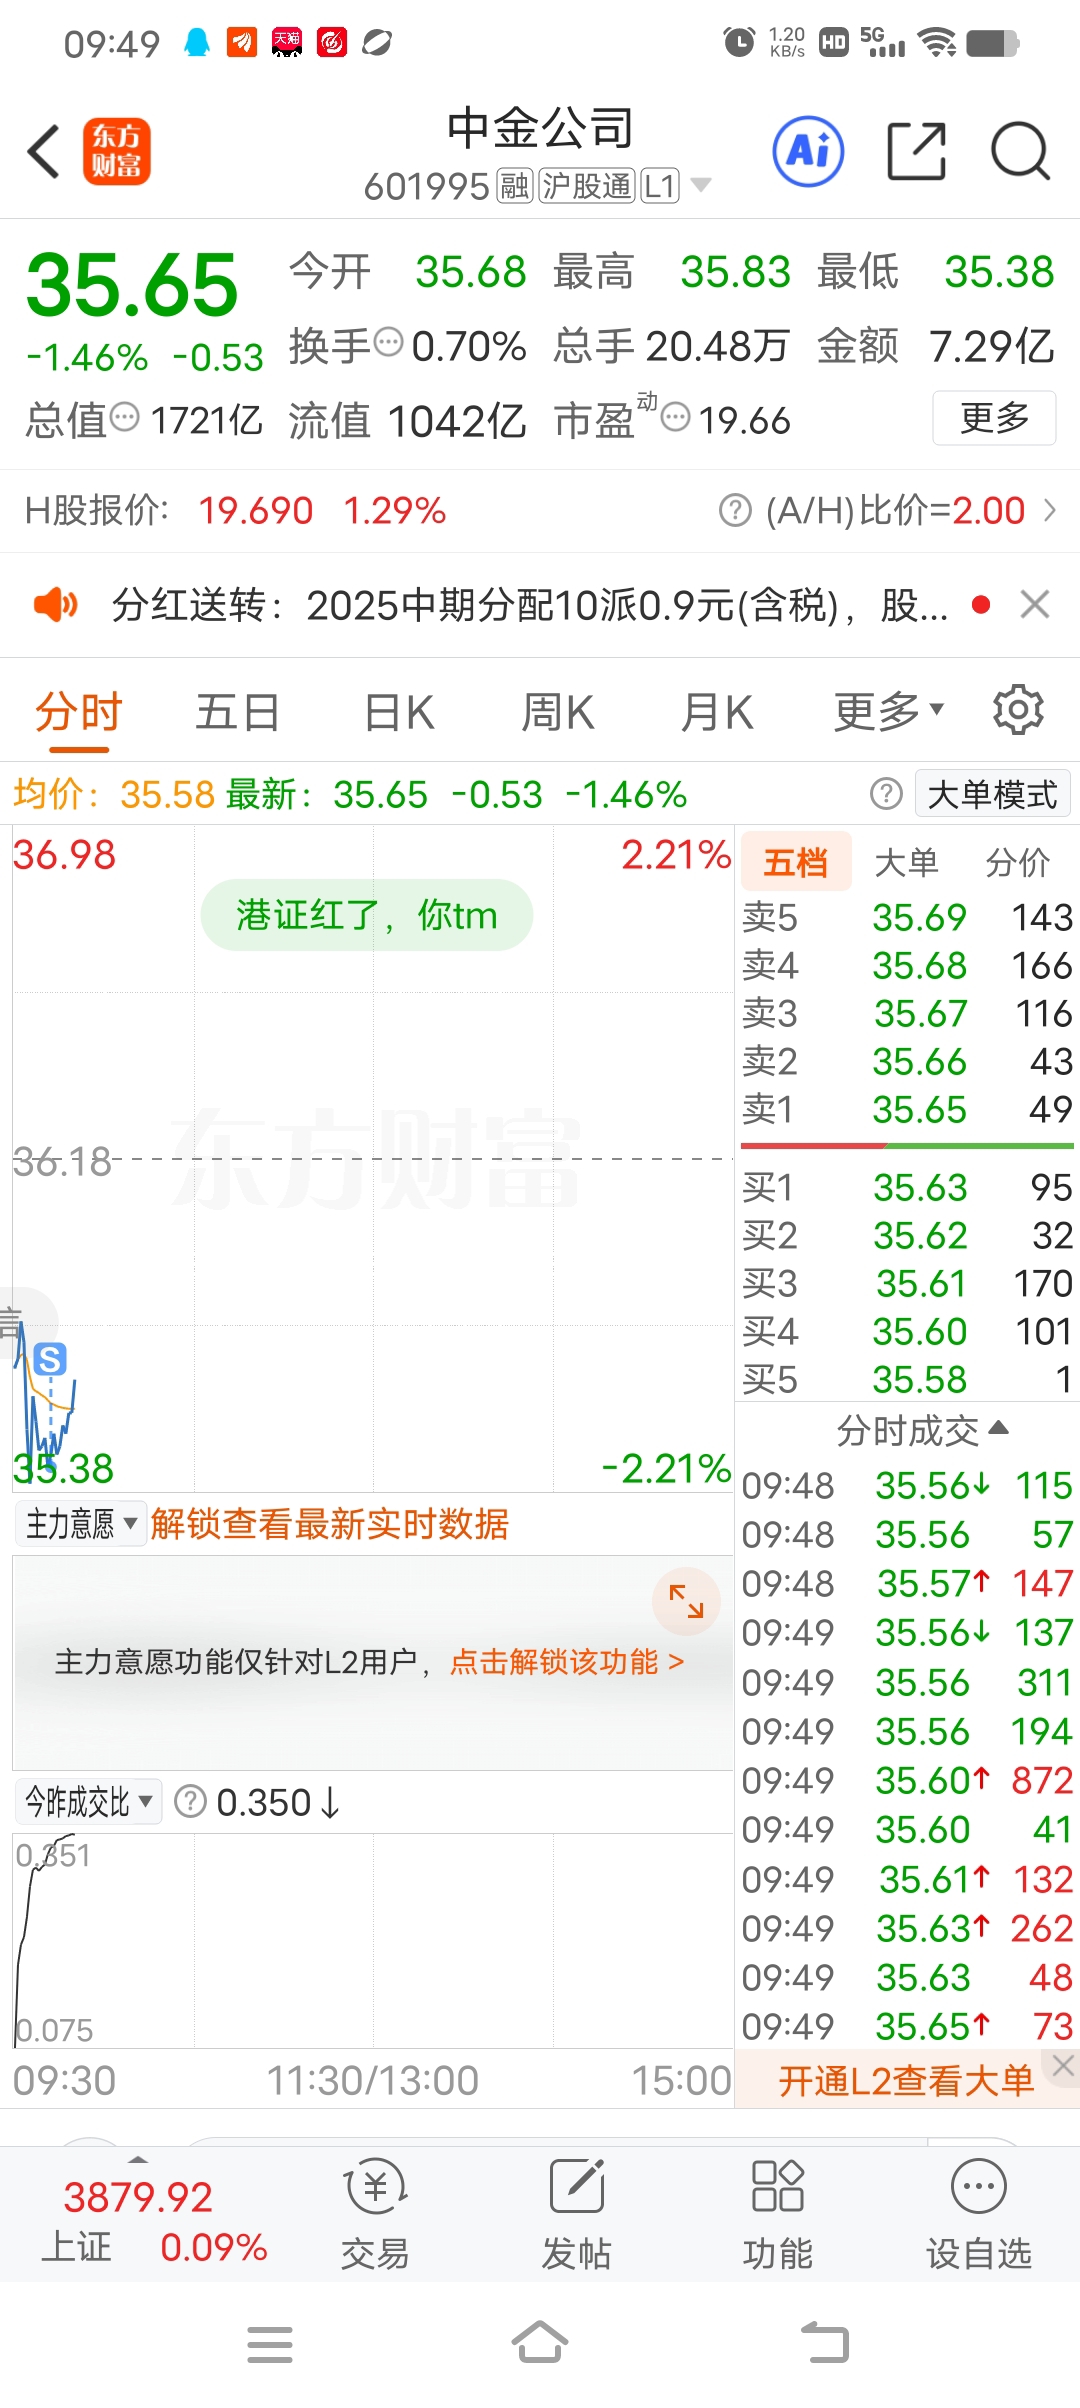Expand the 上证 index bar
Image resolution: width=1080 pixels, height=2408 pixels.
click(x=138, y=2158)
